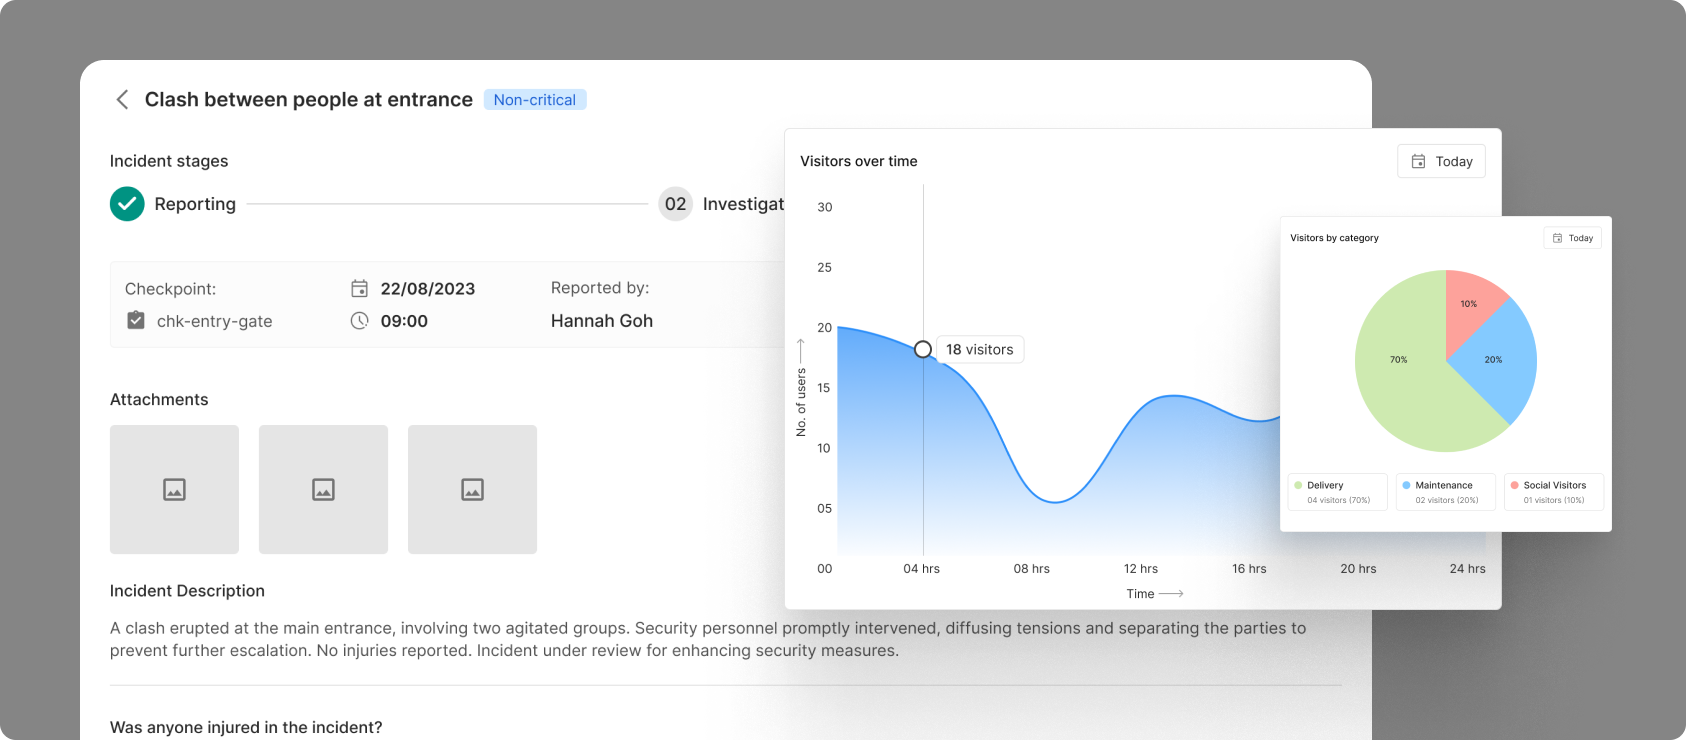Click the date 22/08/2023
The height and width of the screenshot is (740, 1686).
pos(428,289)
